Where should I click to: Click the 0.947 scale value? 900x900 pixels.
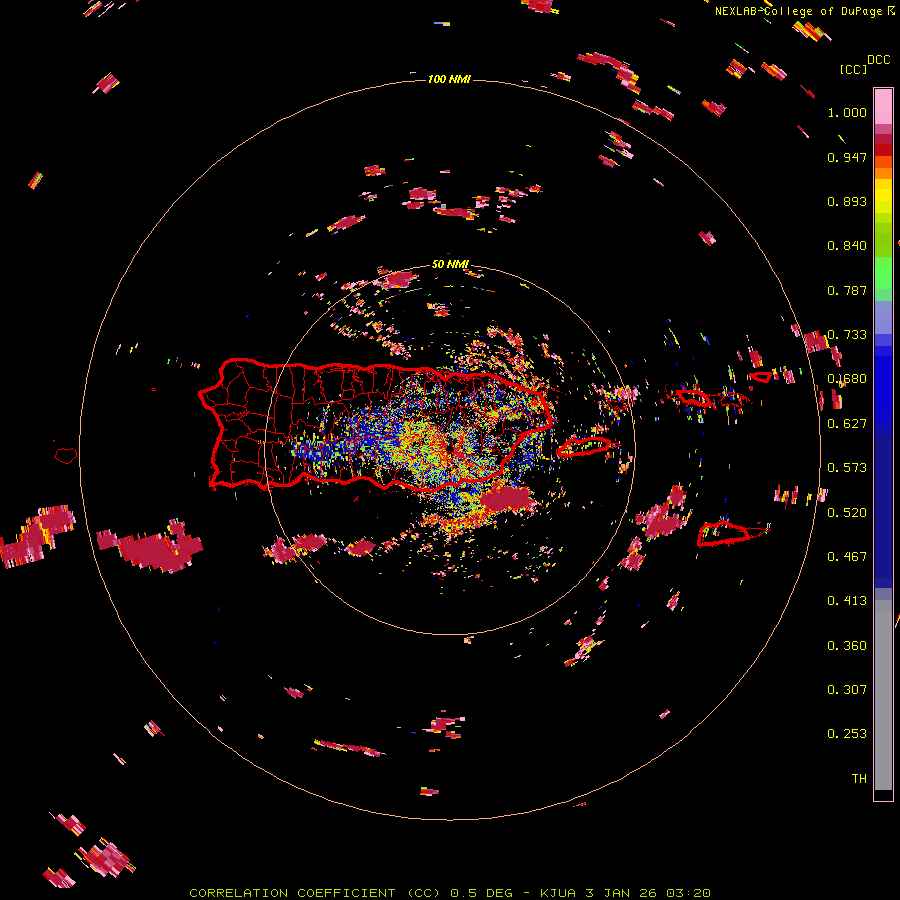coord(847,157)
